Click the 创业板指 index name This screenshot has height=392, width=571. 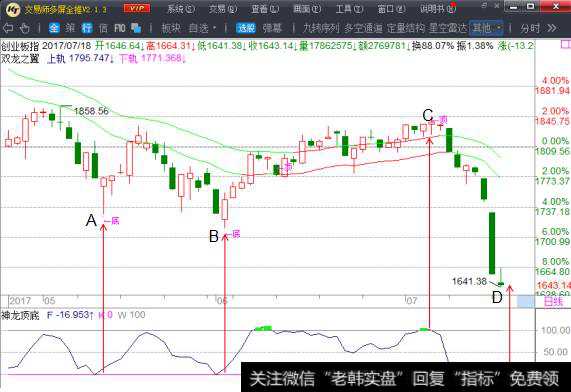[x=20, y=46]
